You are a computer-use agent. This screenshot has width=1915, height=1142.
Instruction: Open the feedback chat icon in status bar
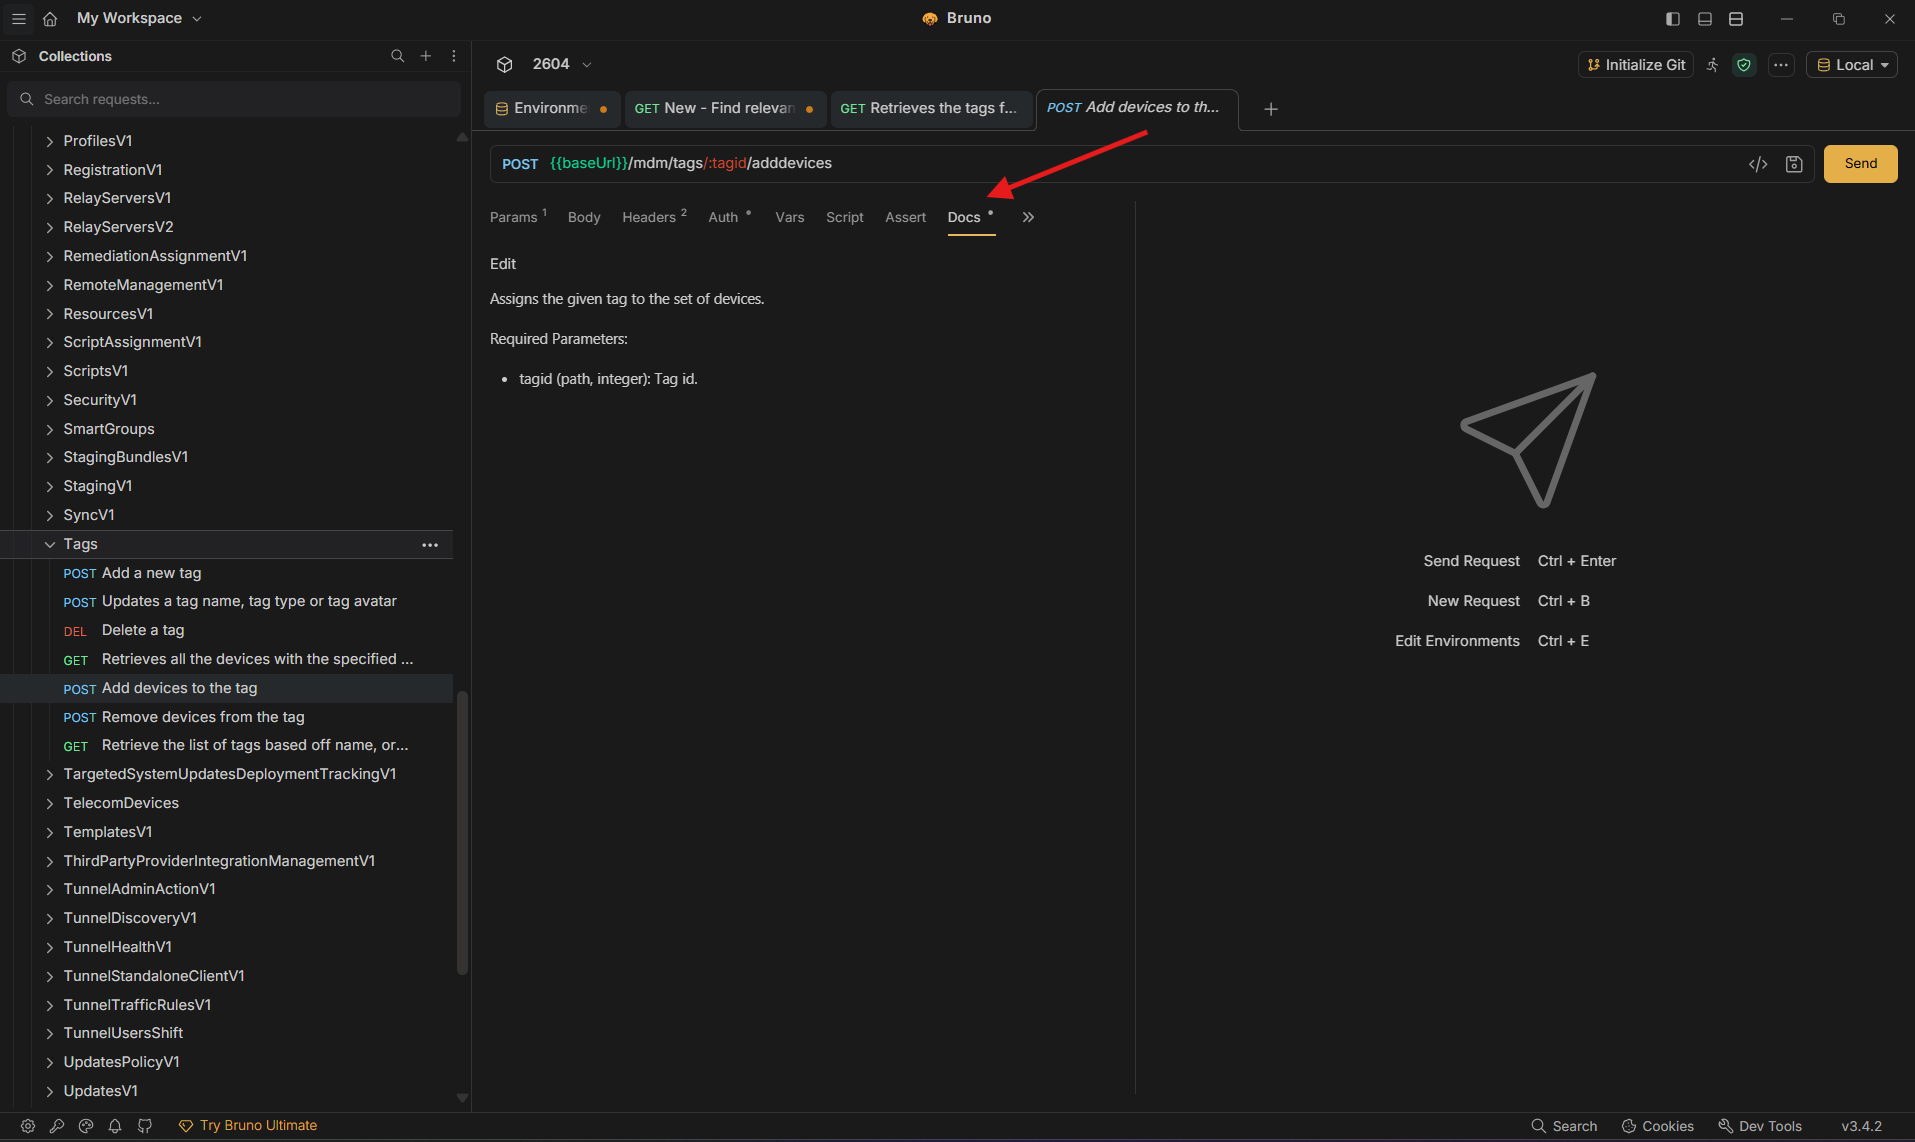(145, 1126)
